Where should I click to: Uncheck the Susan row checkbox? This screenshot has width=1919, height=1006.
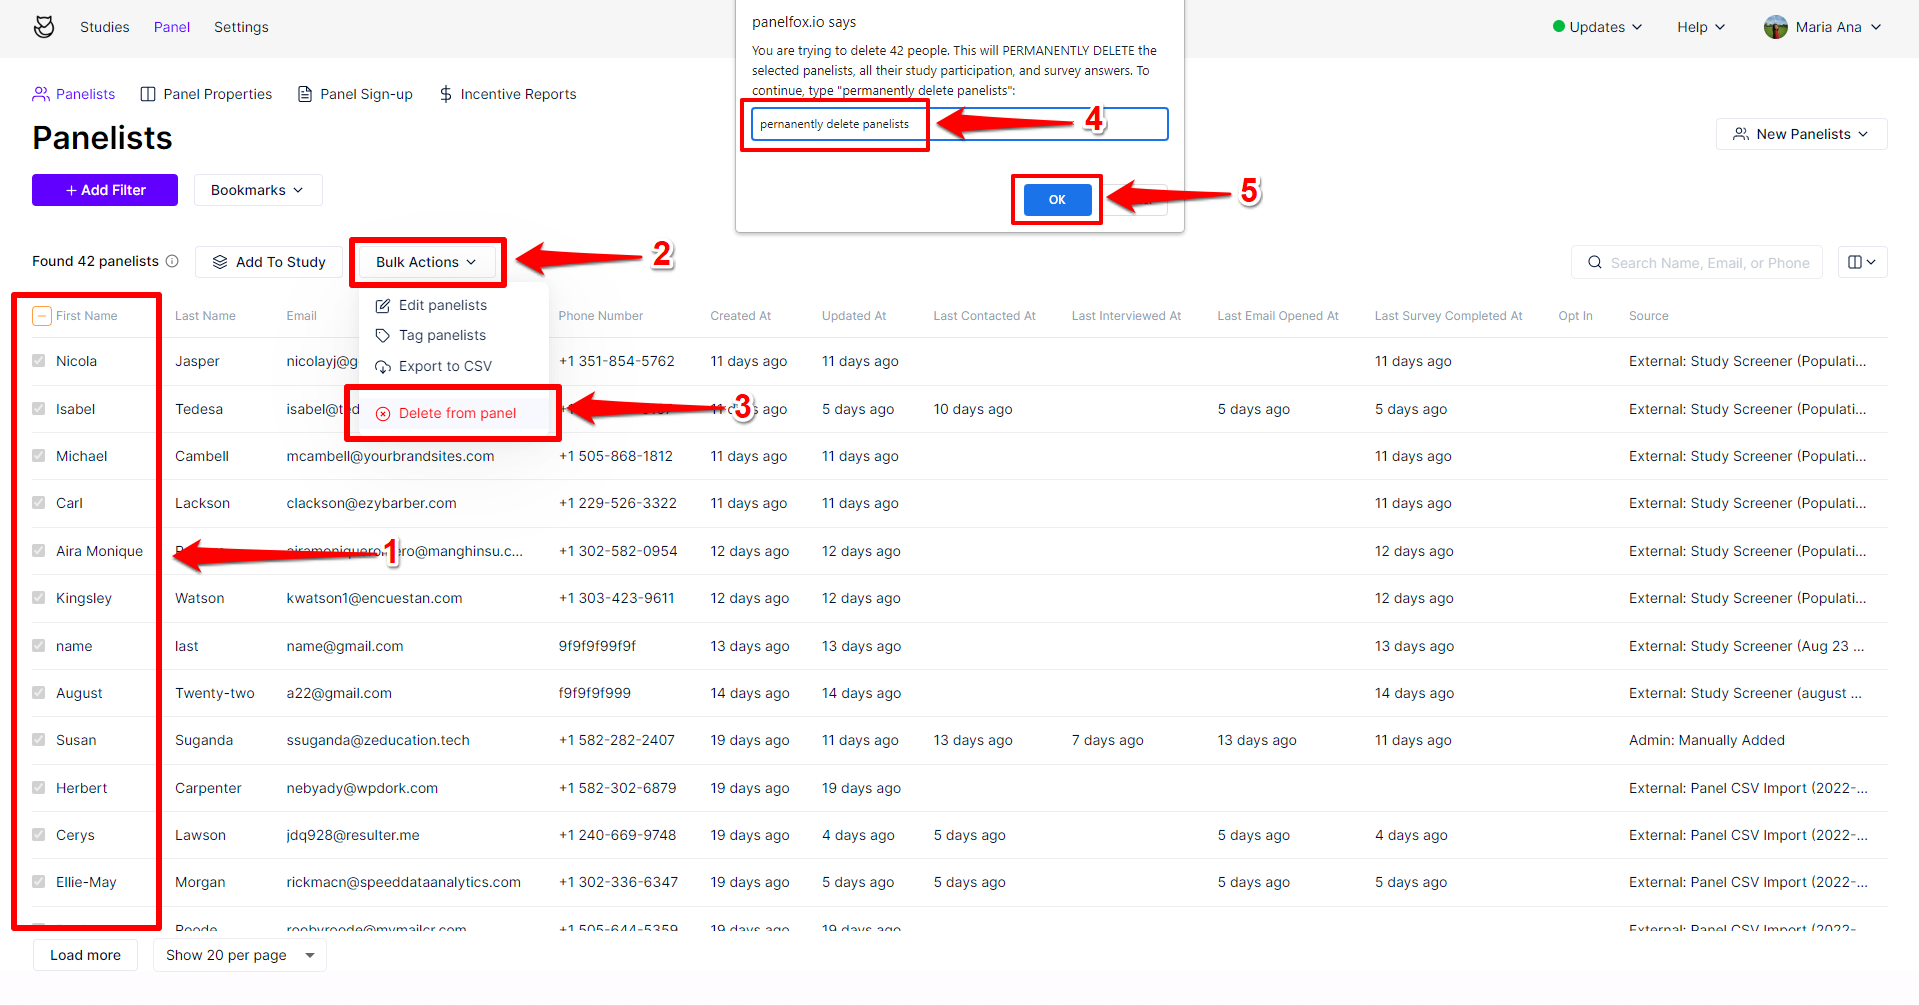tap(39, 740)
